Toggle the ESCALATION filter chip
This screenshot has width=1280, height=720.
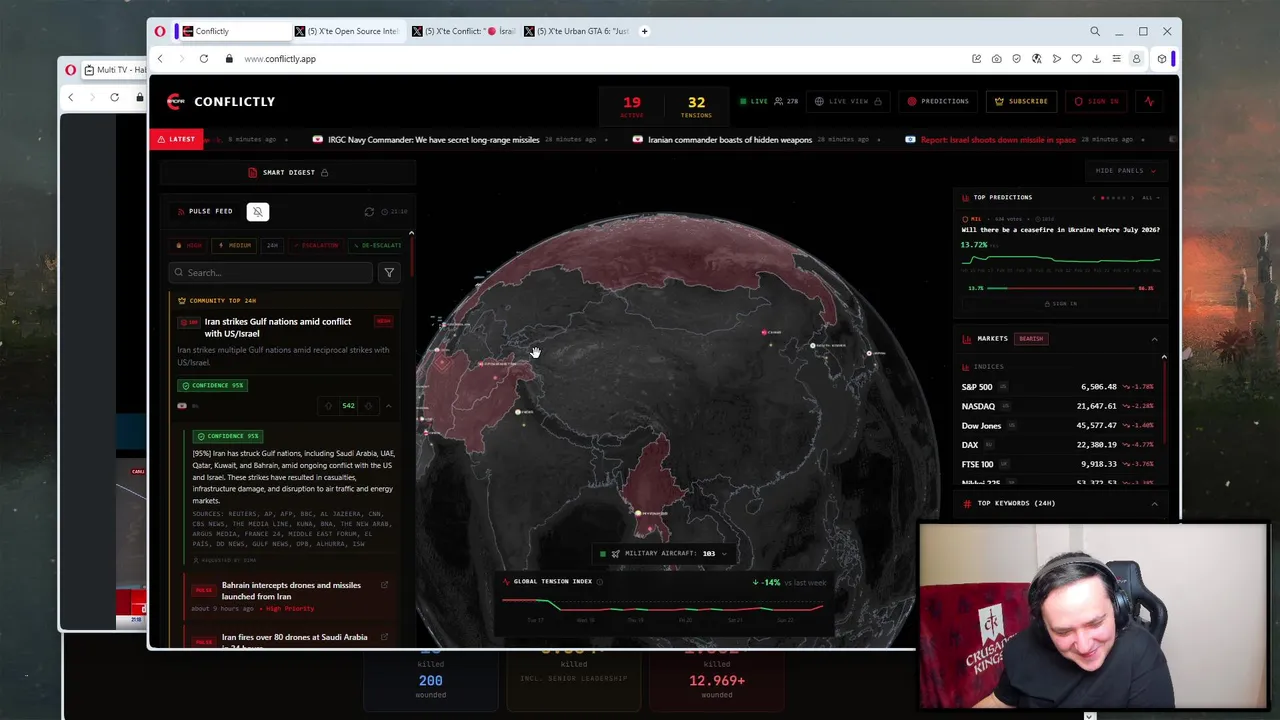316,245
